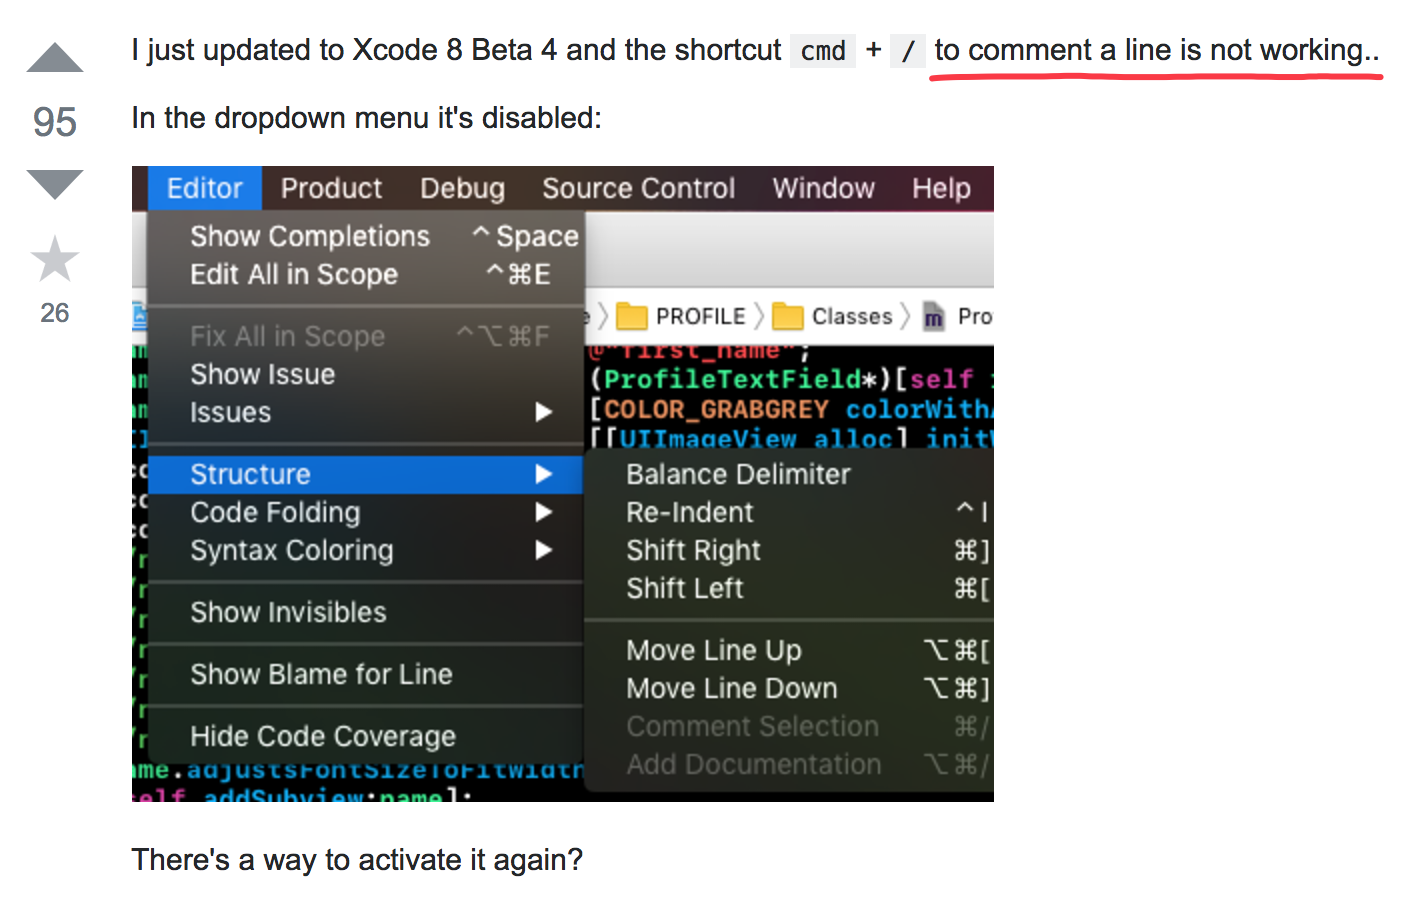Viewport: 1426px width, 898px height.
Task: Click the text "There's a way to activate it again?"
Action: tap(357, 860)
